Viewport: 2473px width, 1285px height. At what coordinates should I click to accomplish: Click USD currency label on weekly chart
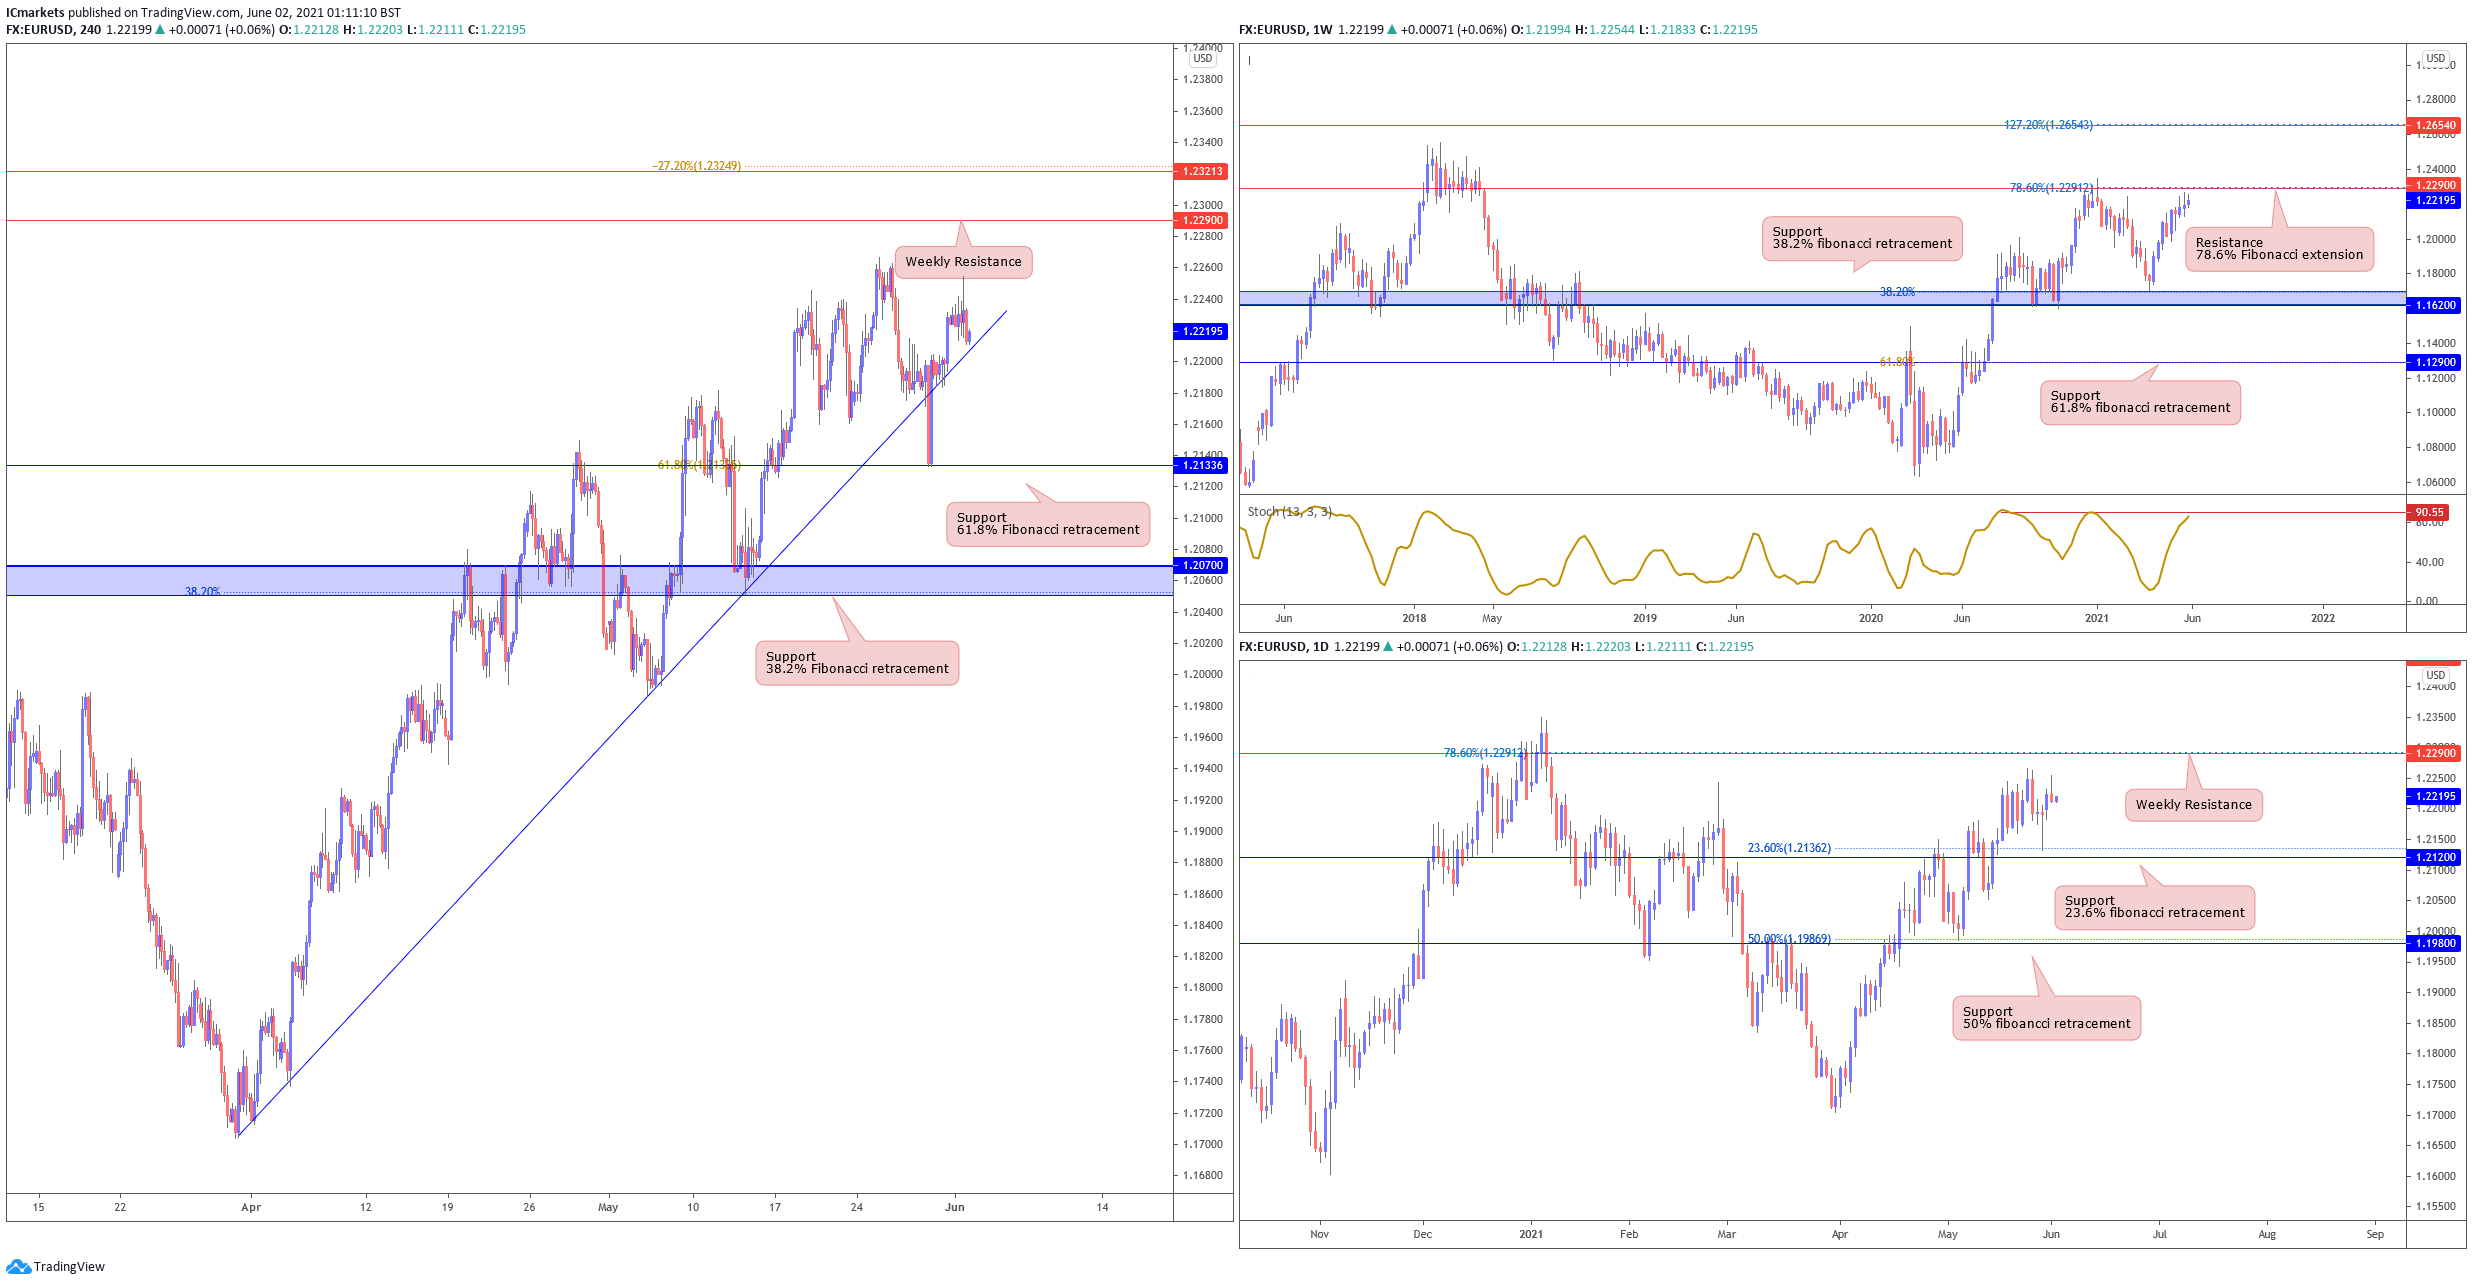[2436, 59]
